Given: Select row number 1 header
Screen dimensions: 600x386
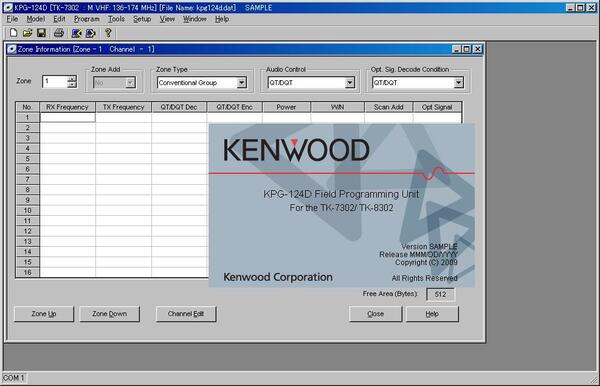Looking at the screenshot, I should tap(28, 117).
